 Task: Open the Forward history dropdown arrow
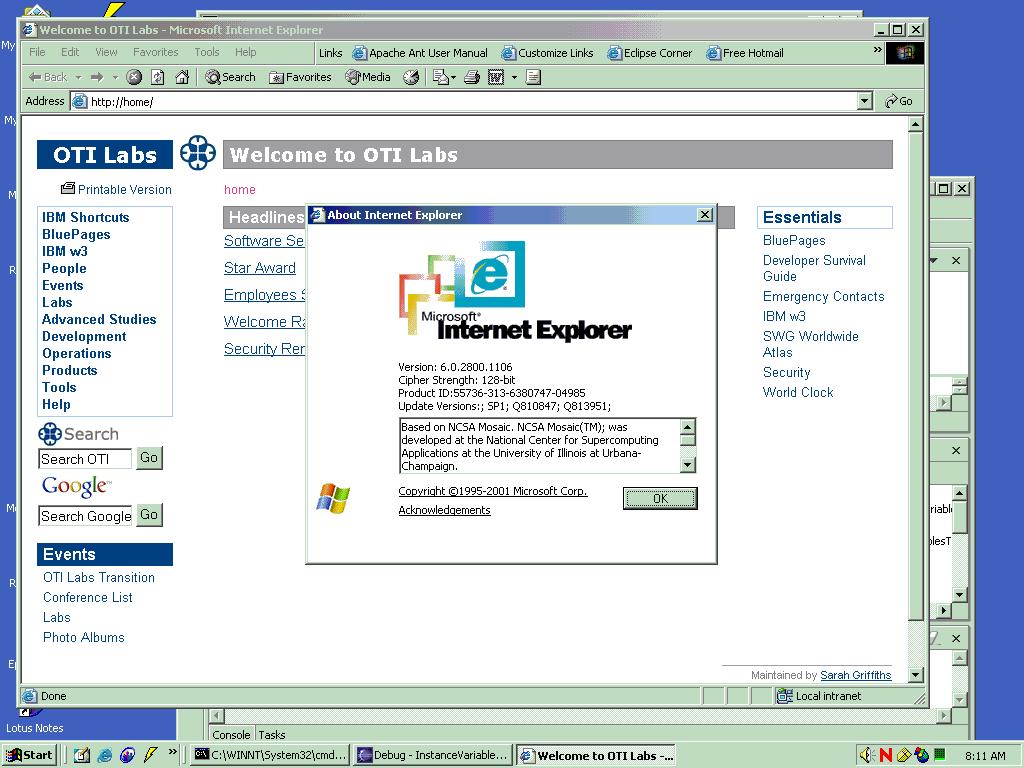pos(115,77)
